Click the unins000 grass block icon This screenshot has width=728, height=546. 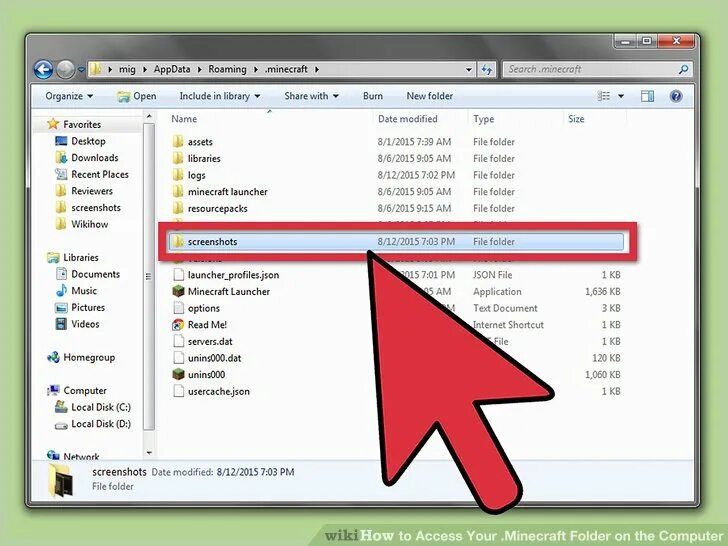click(178, 374)
